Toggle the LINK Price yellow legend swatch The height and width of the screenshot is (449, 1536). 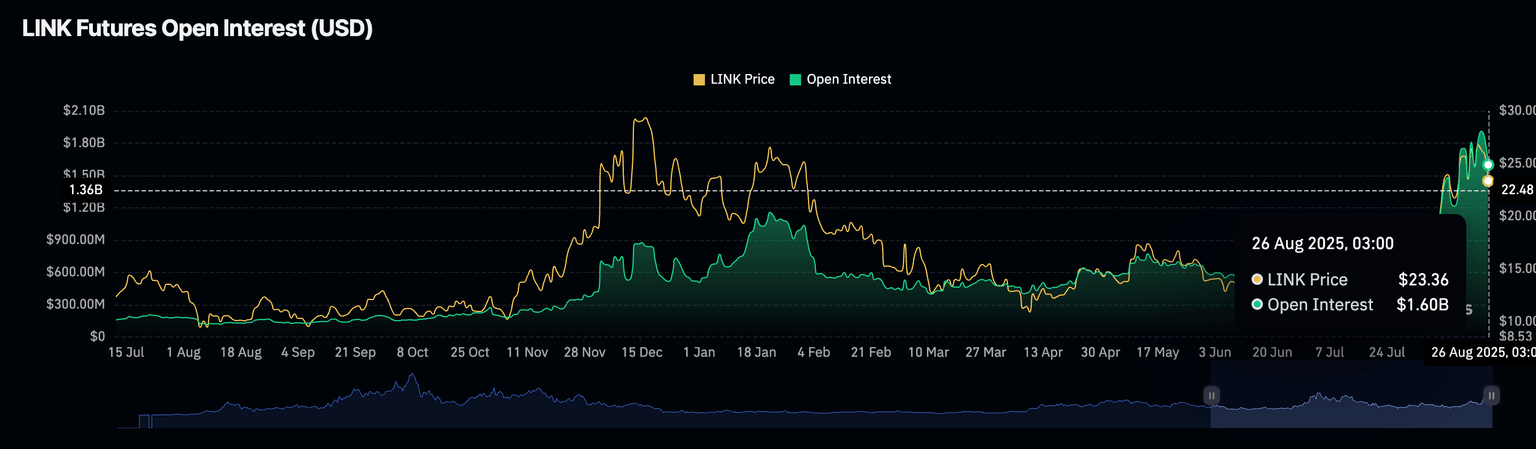tap(699, 79)
